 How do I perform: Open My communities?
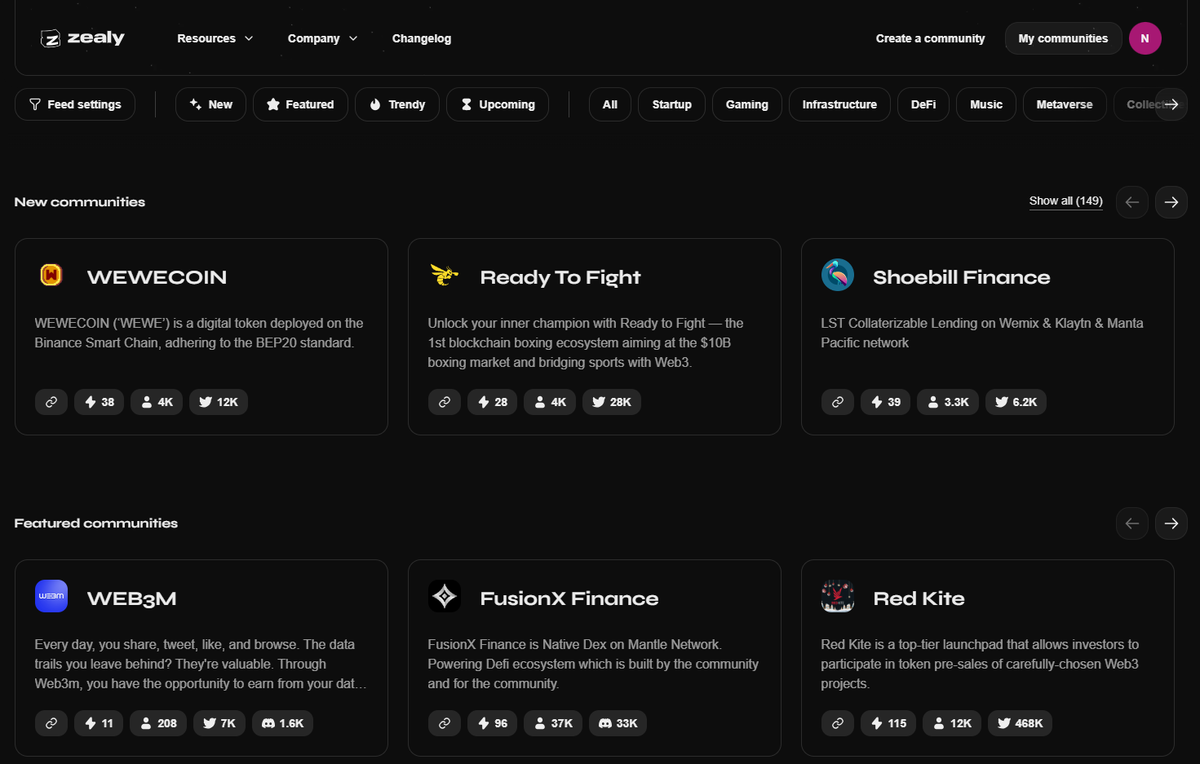point(1063,38)
